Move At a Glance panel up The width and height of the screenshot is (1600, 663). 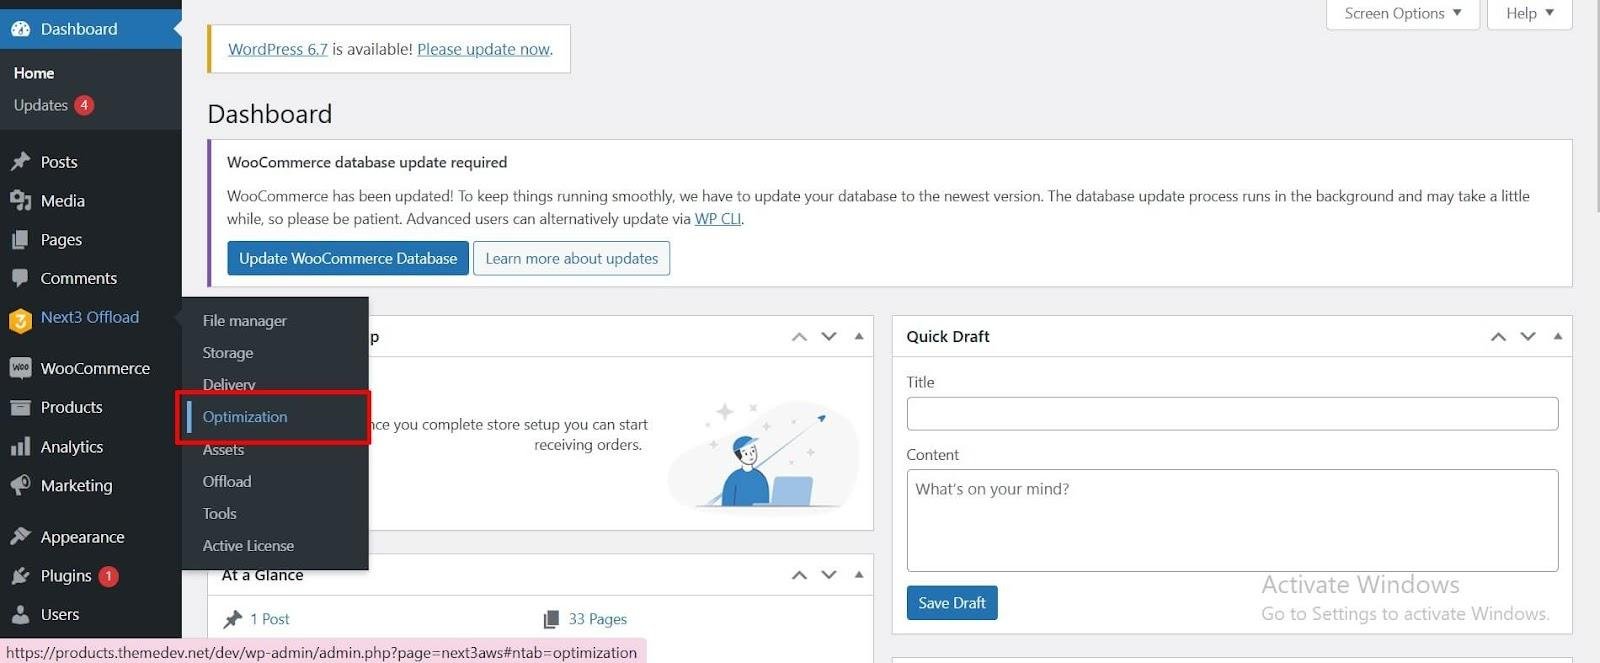click(799, 575)
